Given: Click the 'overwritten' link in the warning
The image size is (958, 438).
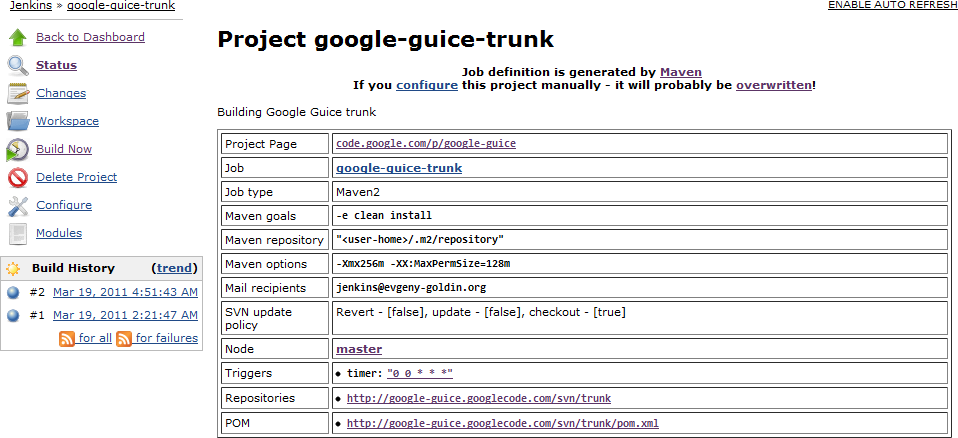Looking at the screenshot, I should [x=774, y=86].
